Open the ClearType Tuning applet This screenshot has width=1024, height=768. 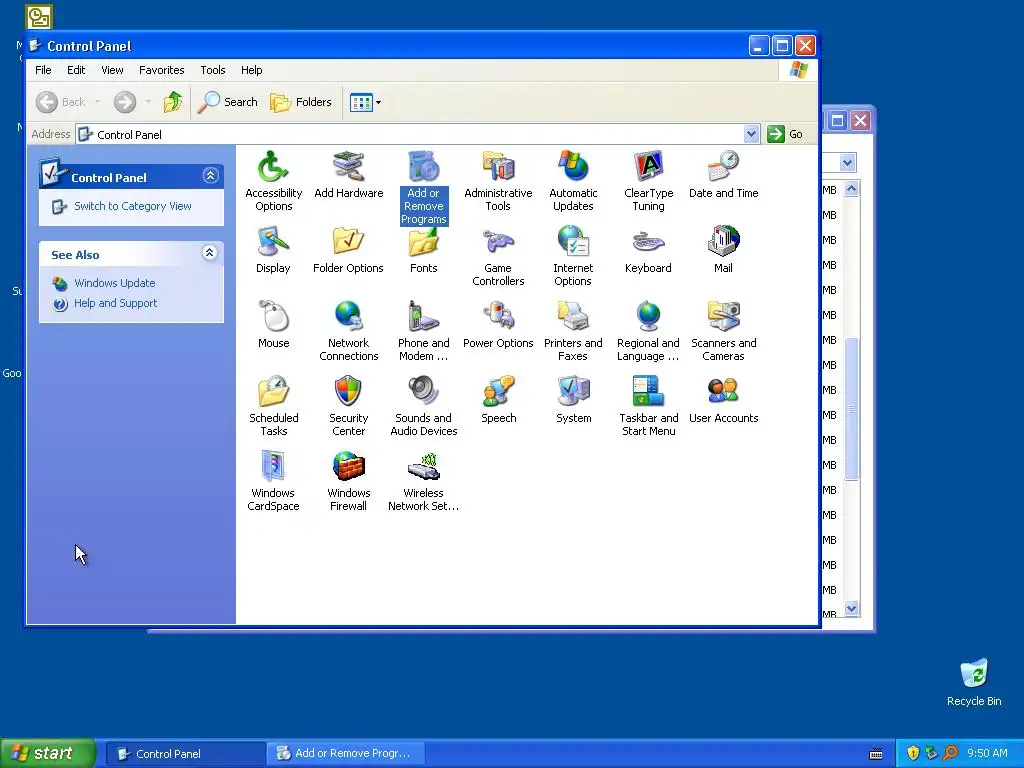pyautogui.click(x=648, y=180)
